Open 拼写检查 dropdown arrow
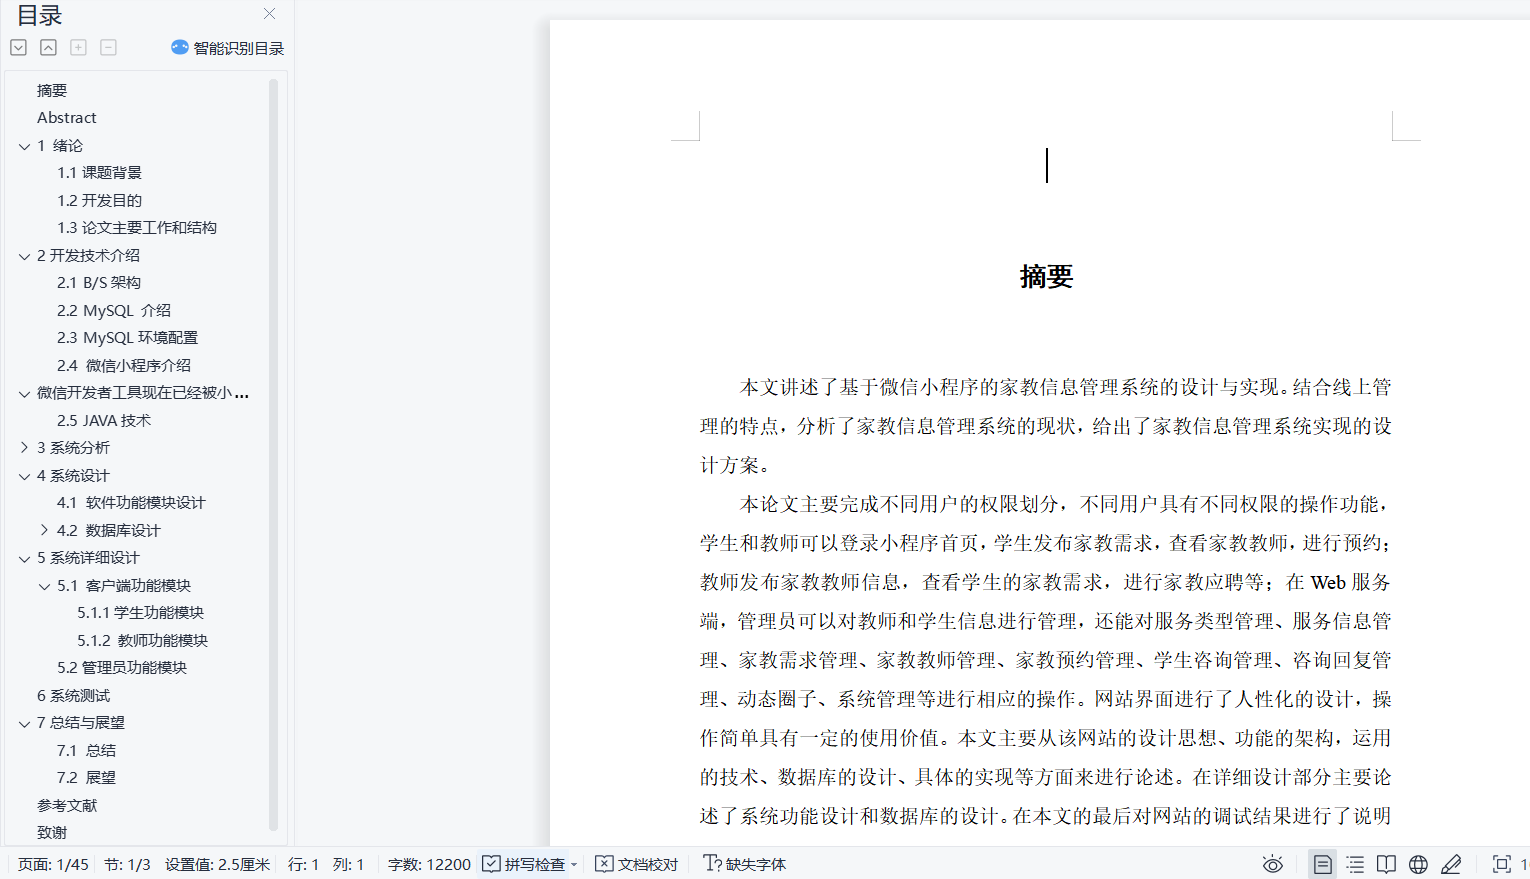Image resolution: width=1530 pixels, height=879 pixels. pos(574,865)
